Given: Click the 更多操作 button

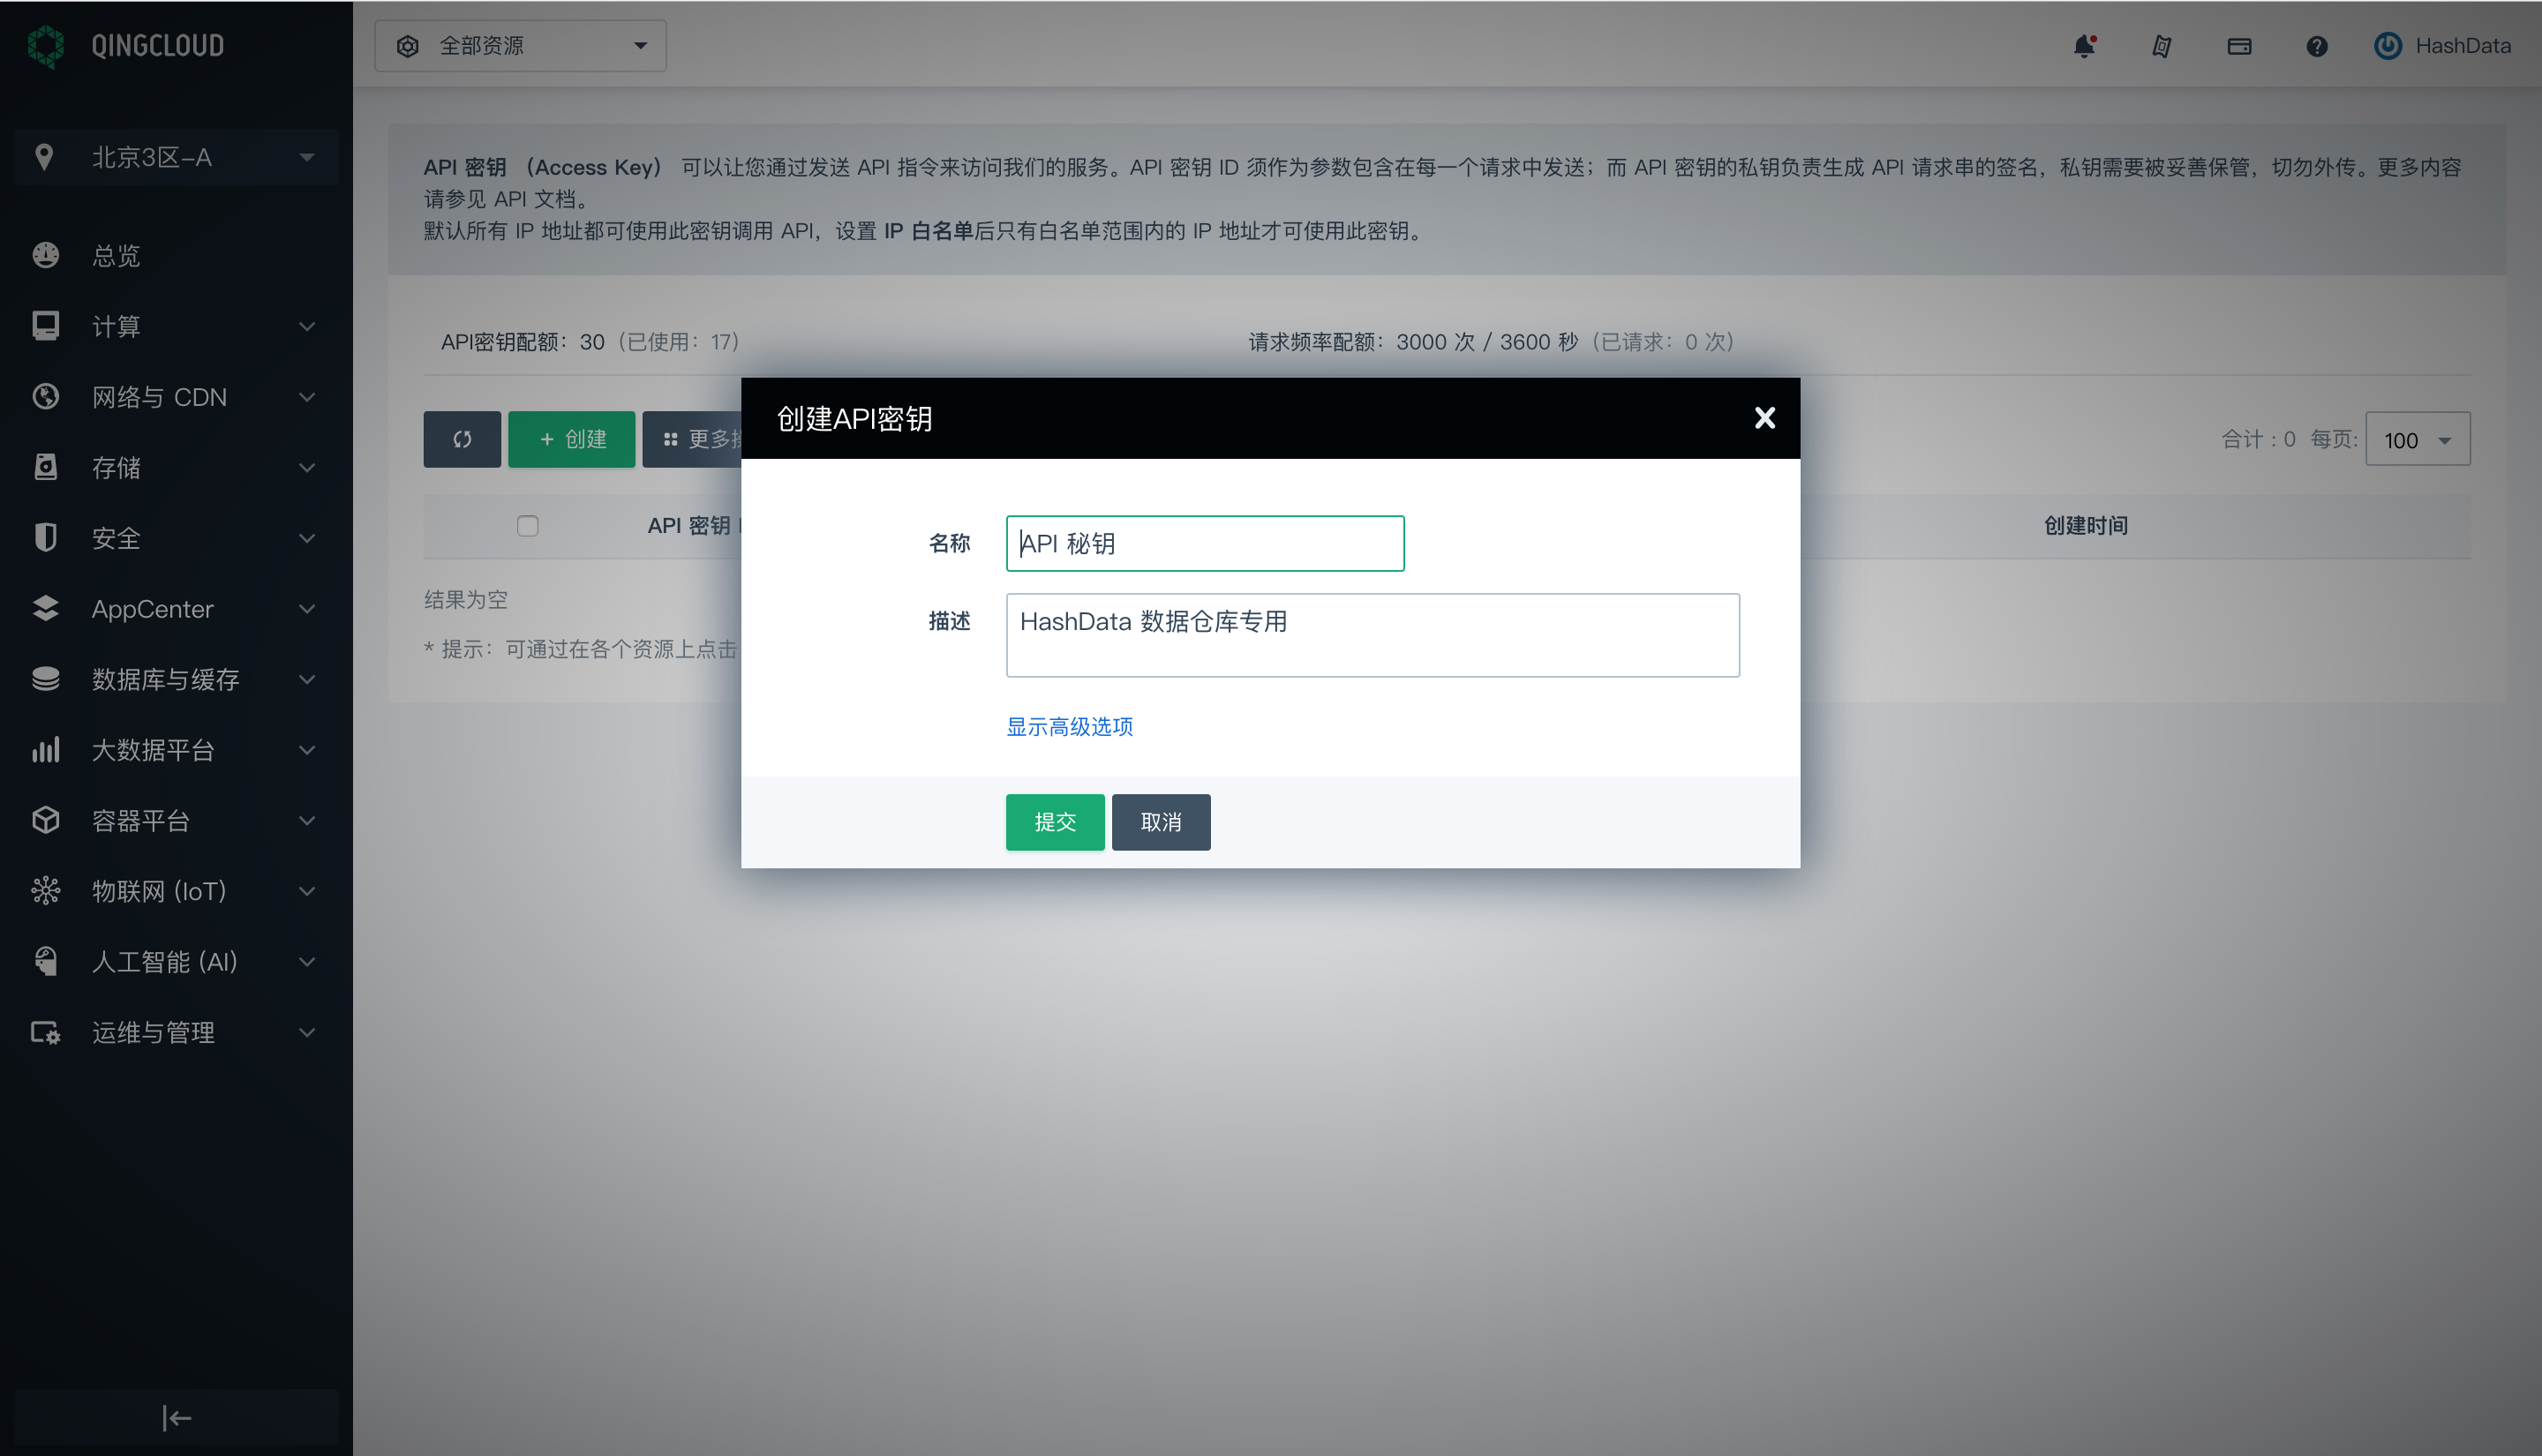Looking at the screenshot, I should tap(693, 439).
